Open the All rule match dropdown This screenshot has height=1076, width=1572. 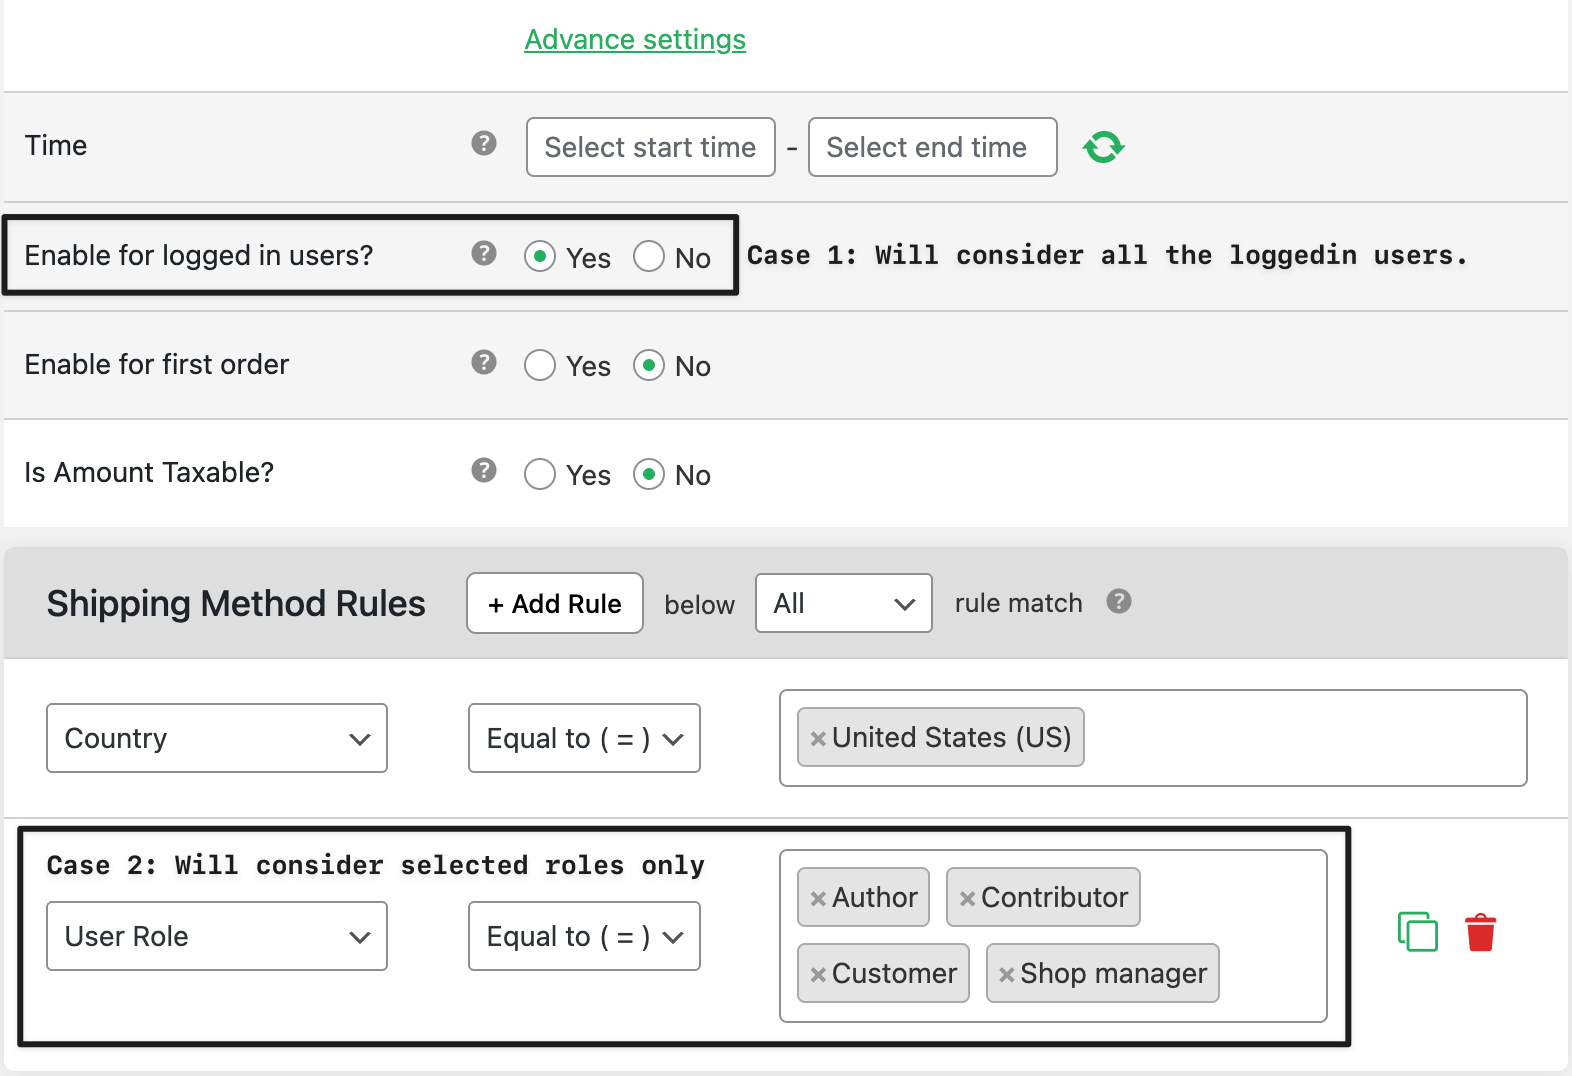pos(844,603)
